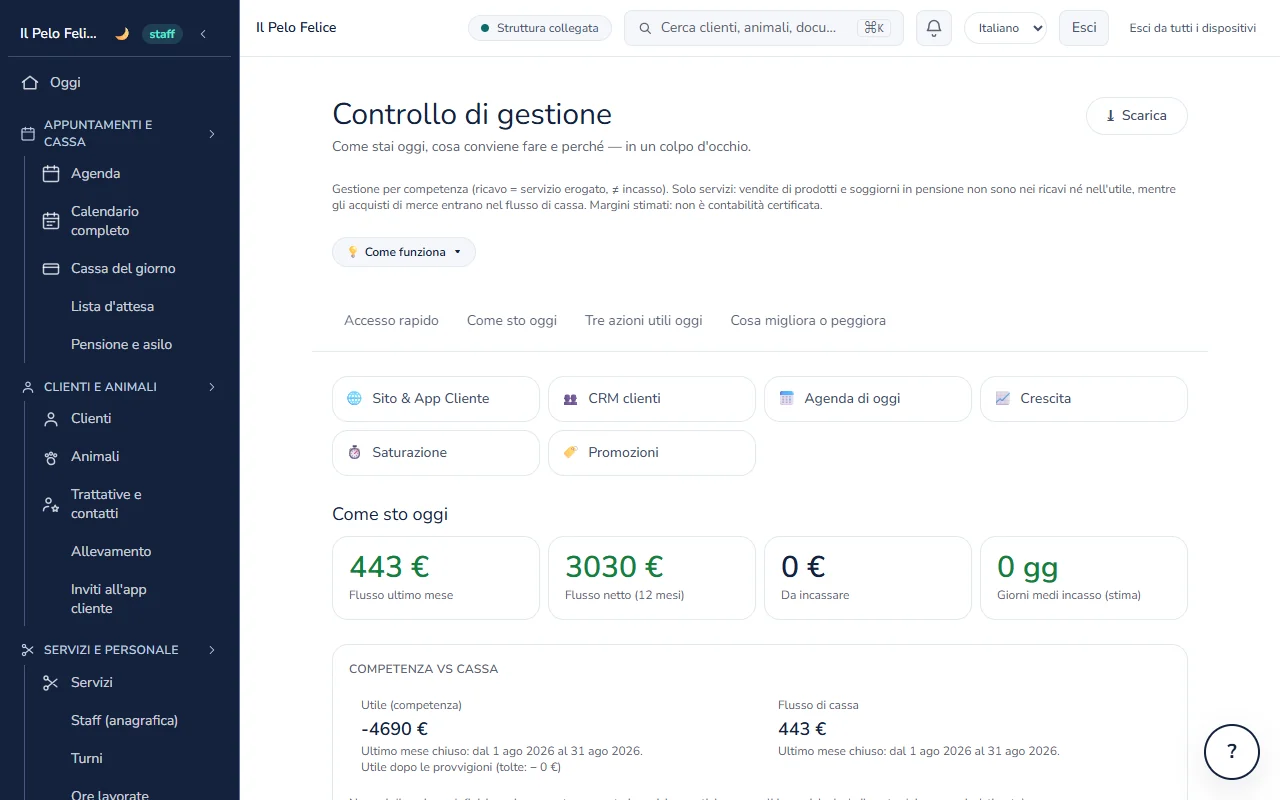Open the Promozioni shortcut card

pyautogui.click(x=652, y=453)
